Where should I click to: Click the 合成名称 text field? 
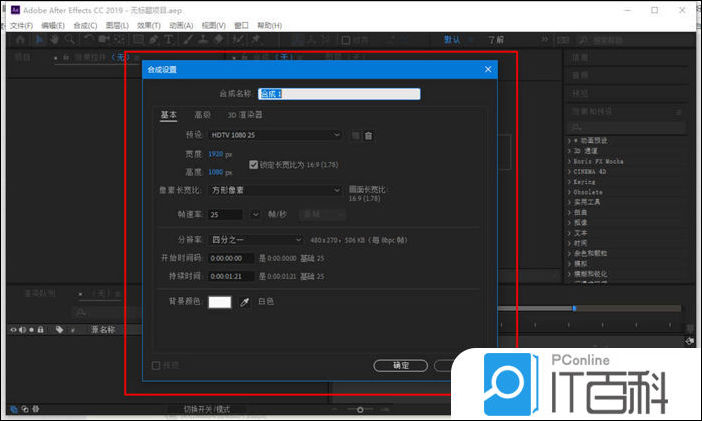click(339, 94)
